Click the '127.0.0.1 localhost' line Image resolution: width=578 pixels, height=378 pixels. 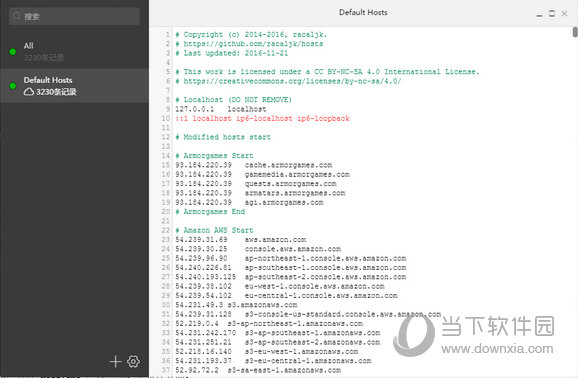[x=221, y=109]
